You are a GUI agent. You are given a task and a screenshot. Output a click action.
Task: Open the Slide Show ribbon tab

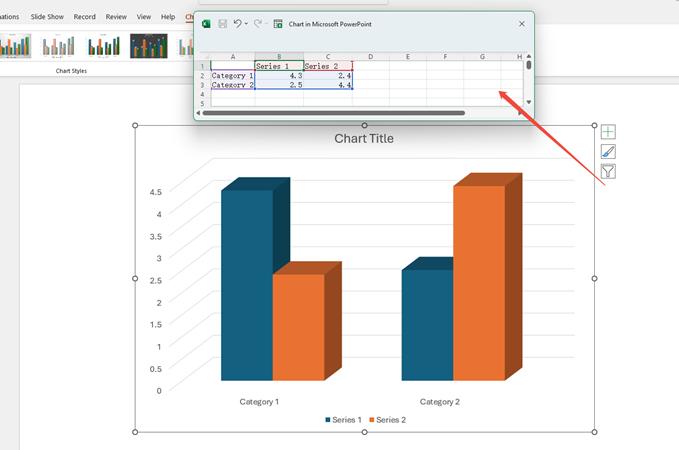[47, 17]
